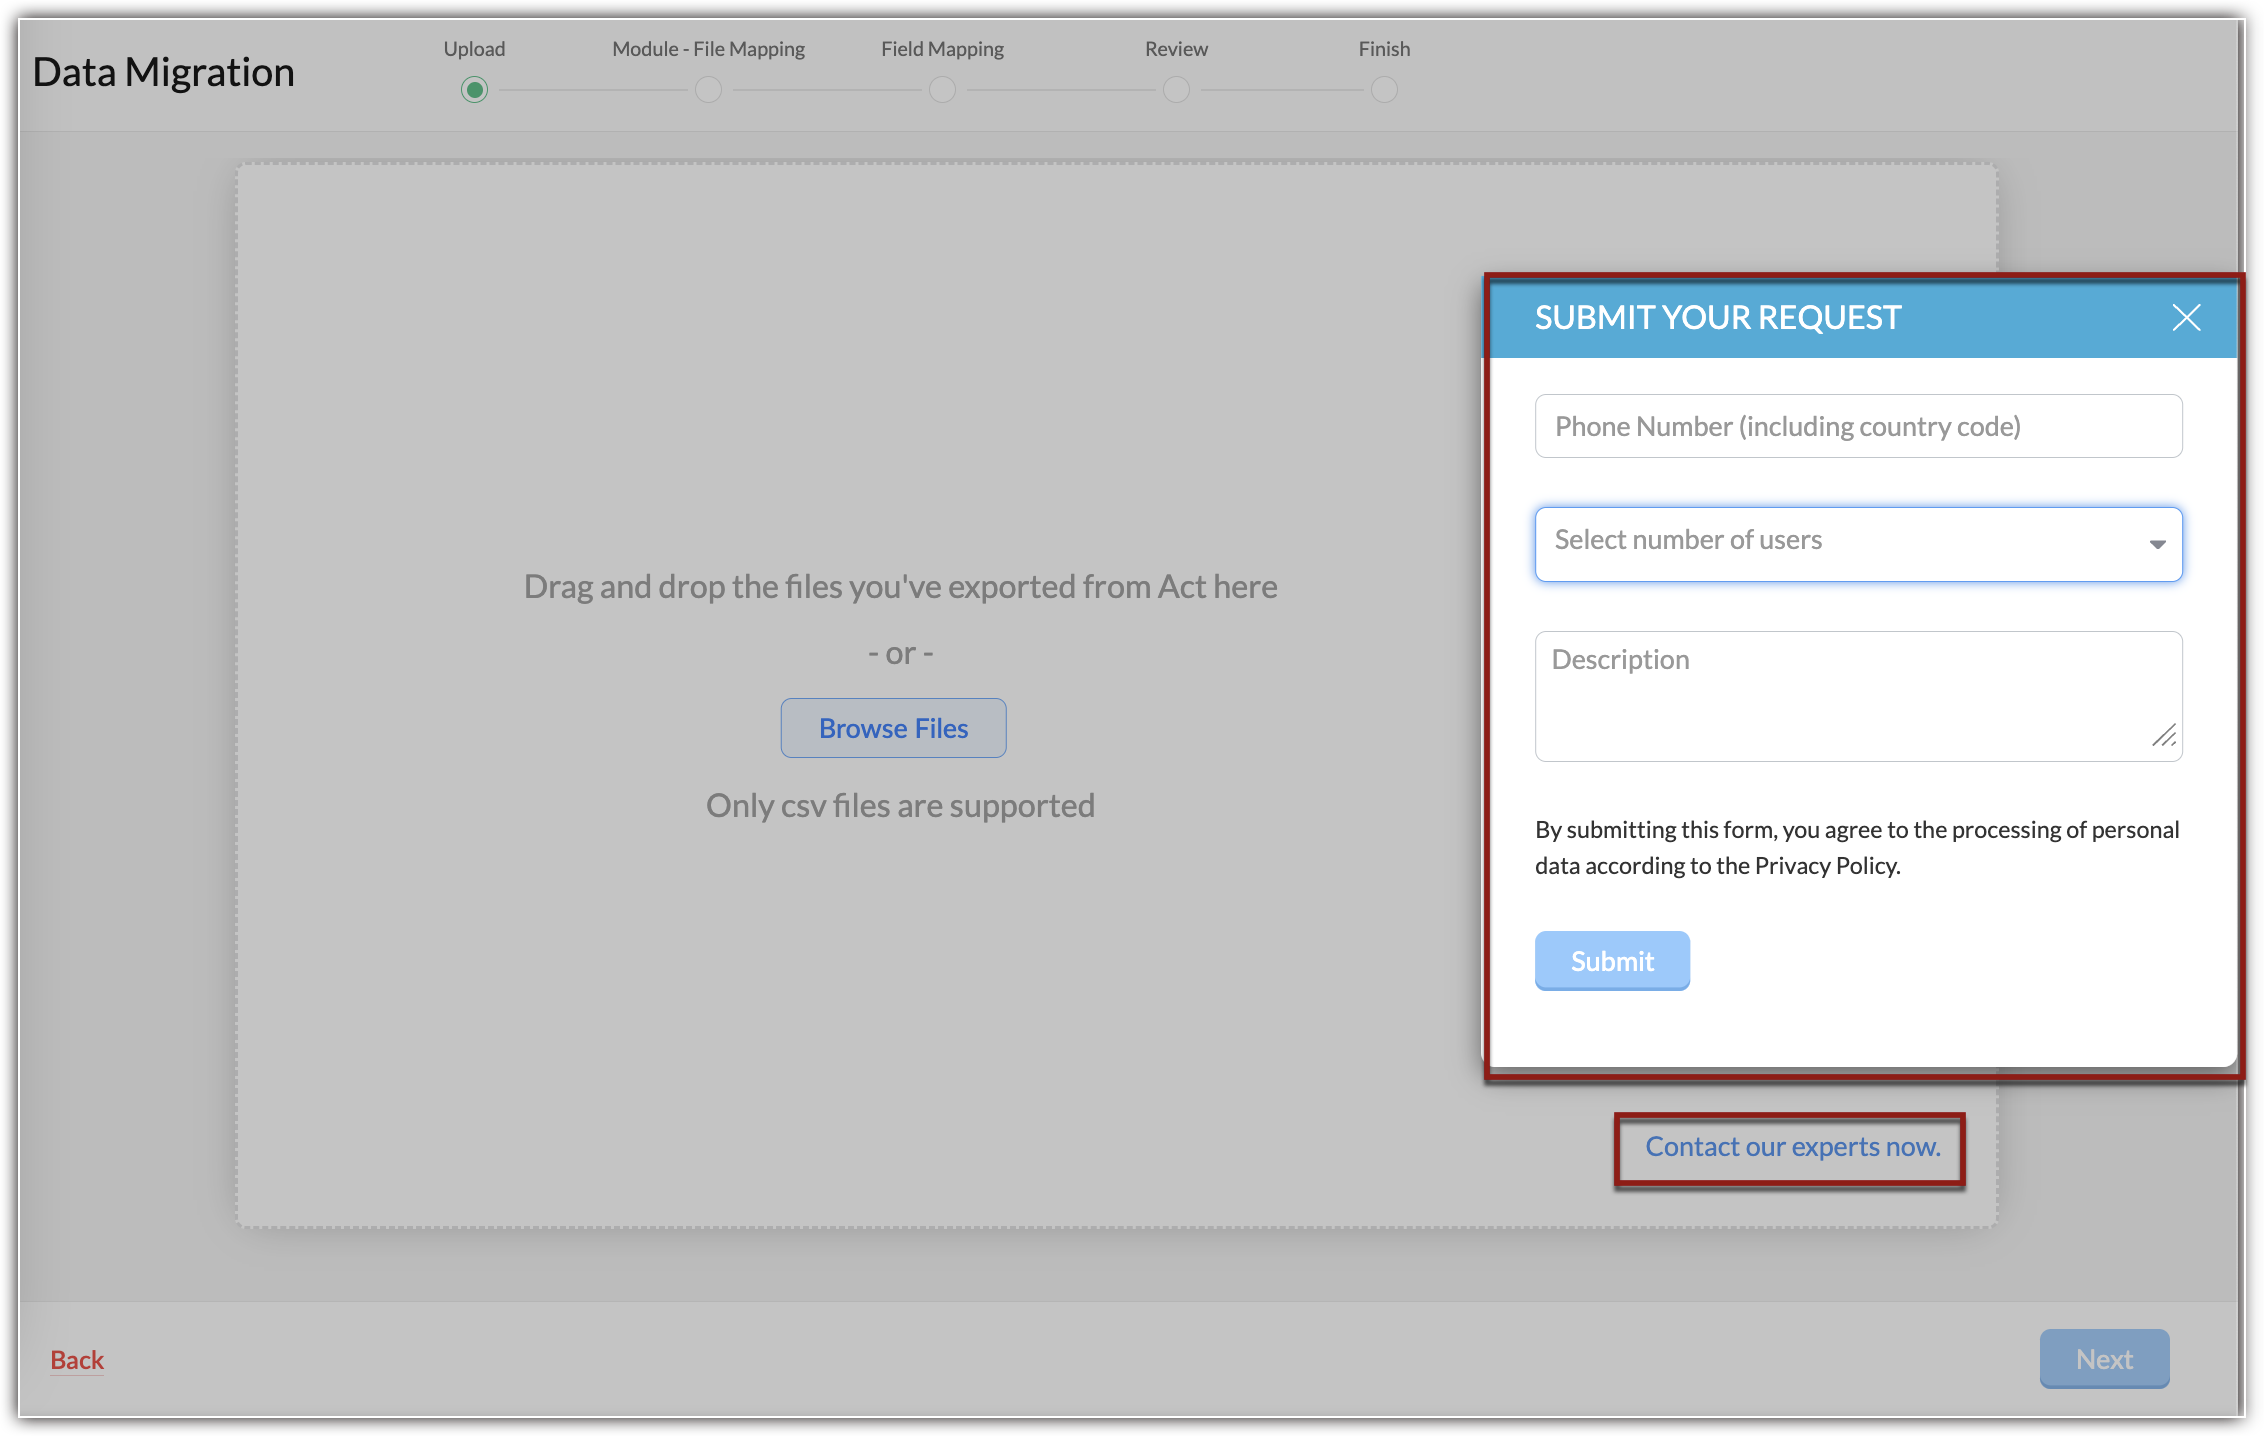Click the Contact our experts now link
This screenshot has height=1436, width=2264.
(x=1792, y=1147)
